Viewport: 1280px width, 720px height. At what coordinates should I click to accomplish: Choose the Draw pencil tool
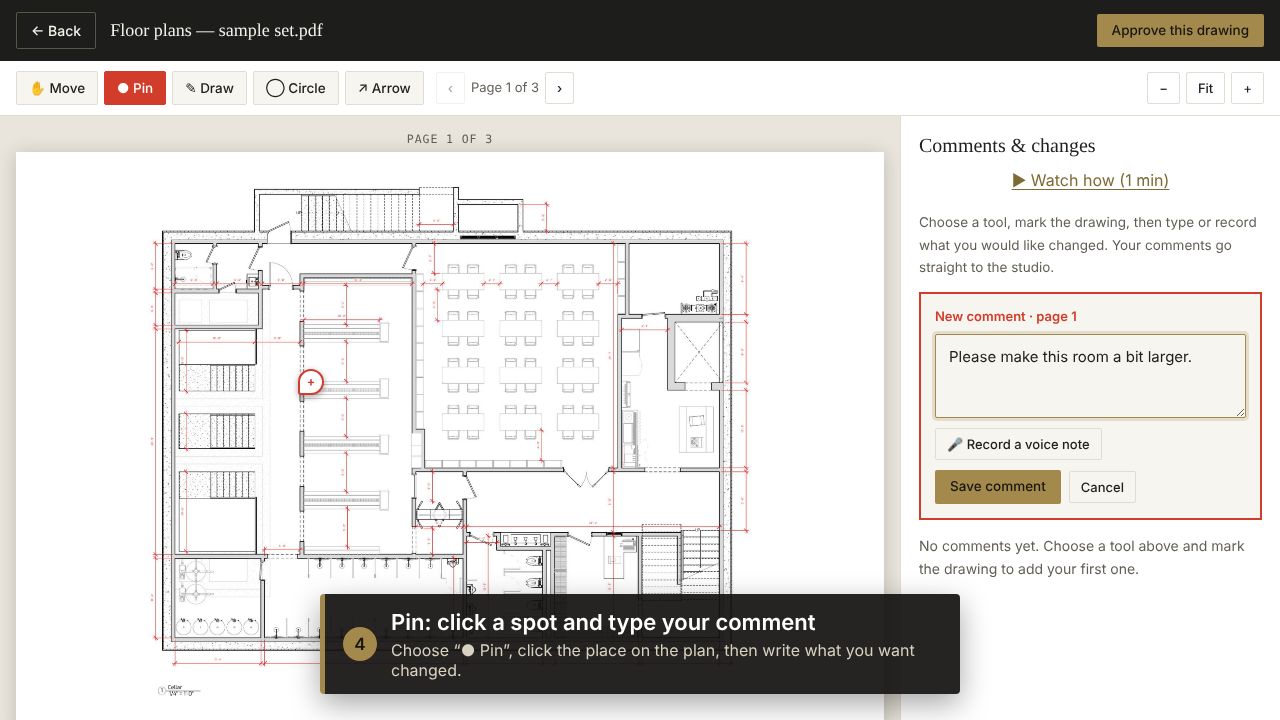[x=209, y=88]
